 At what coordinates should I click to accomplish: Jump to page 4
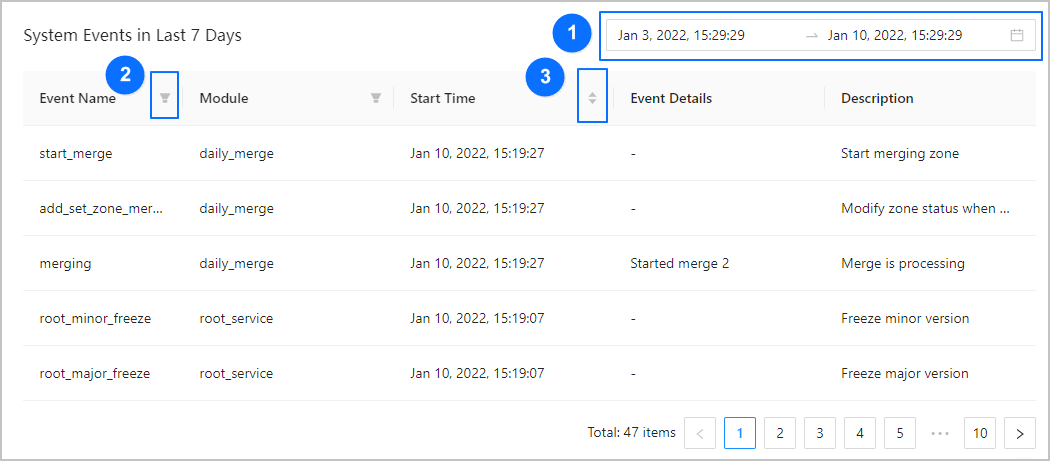859,433
